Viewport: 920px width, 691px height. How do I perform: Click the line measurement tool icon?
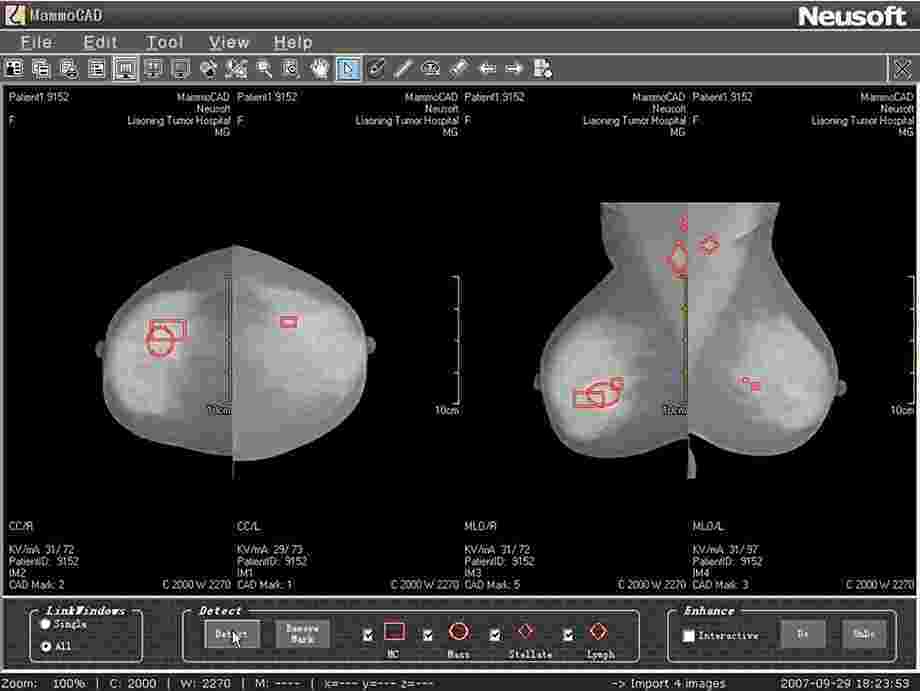(403, 69)
